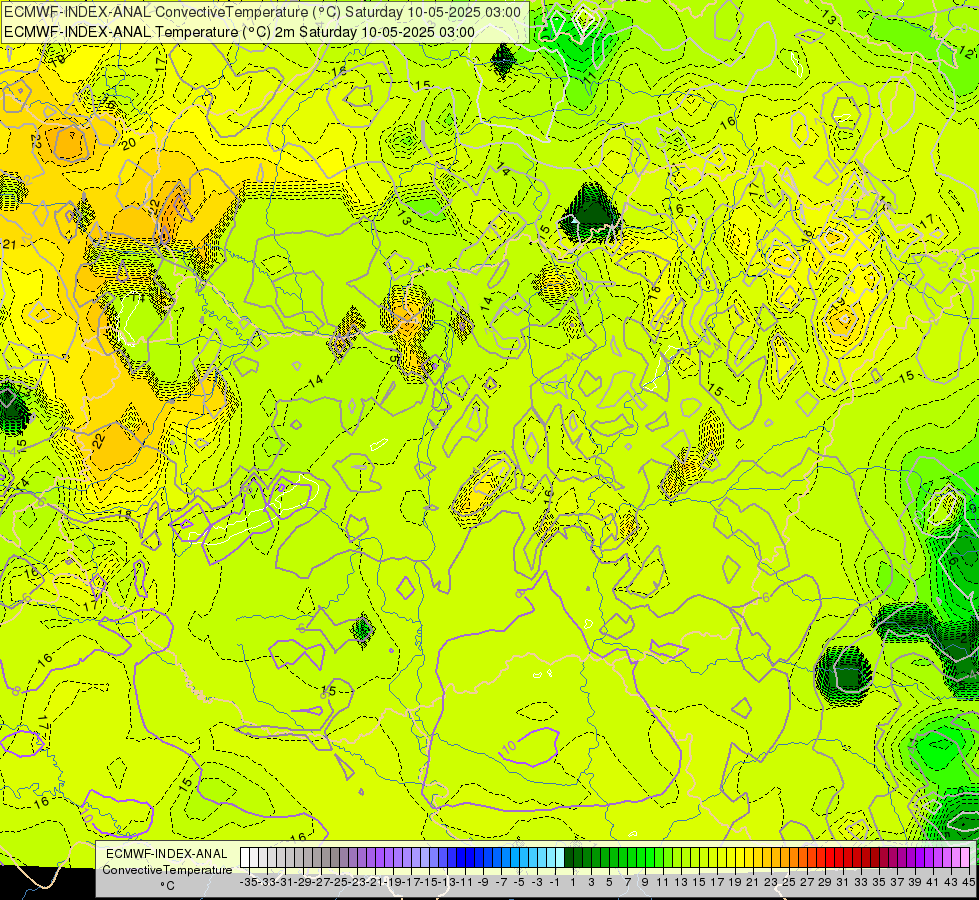The image size is (979, 900).
Task: Select the ECMWF-INDEX-ANAL legend heading
Action: [x=167, y=854]
